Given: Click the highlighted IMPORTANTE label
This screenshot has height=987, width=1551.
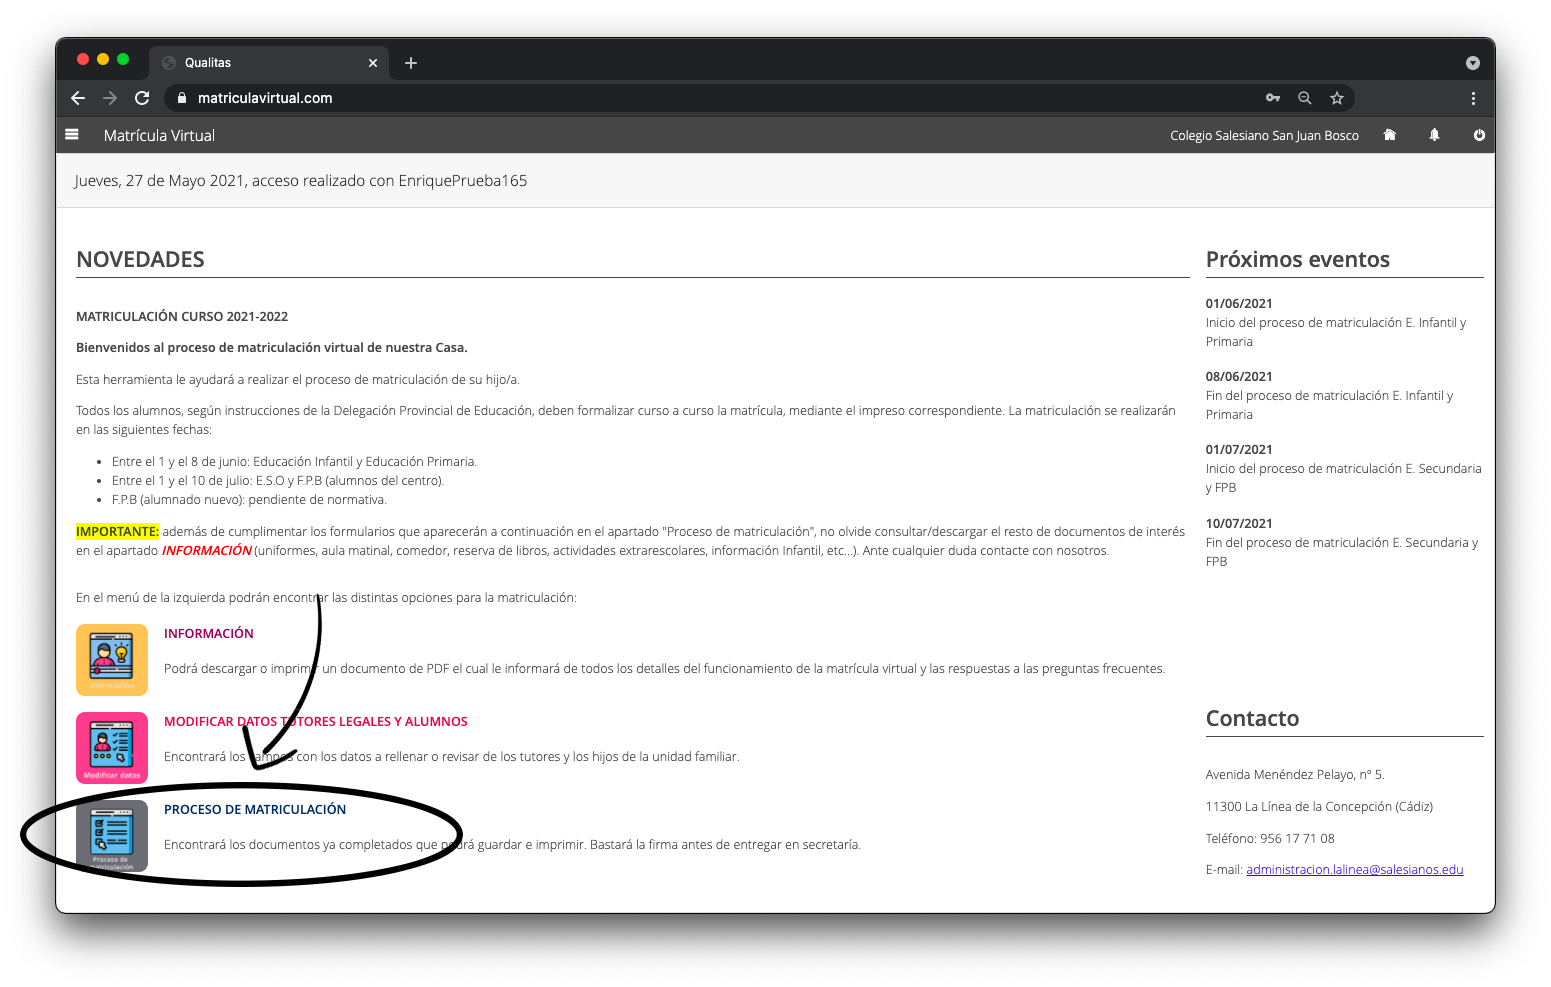Looking at the screenshot, I should point(117,531).
